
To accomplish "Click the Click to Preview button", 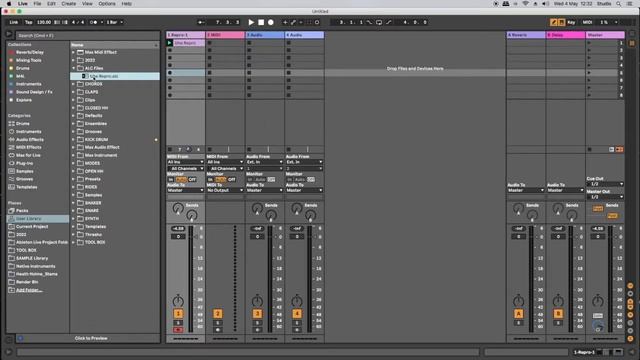I will 91,338.
